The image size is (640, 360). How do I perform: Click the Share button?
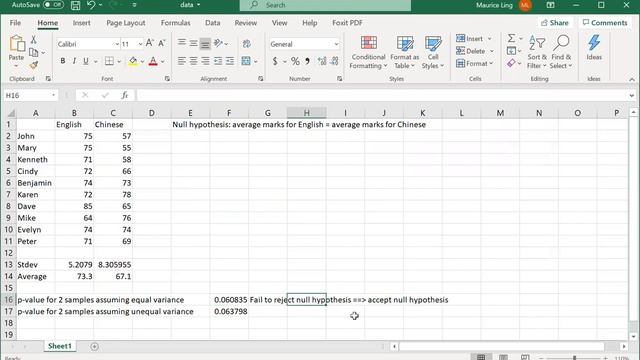click(555, 23)
